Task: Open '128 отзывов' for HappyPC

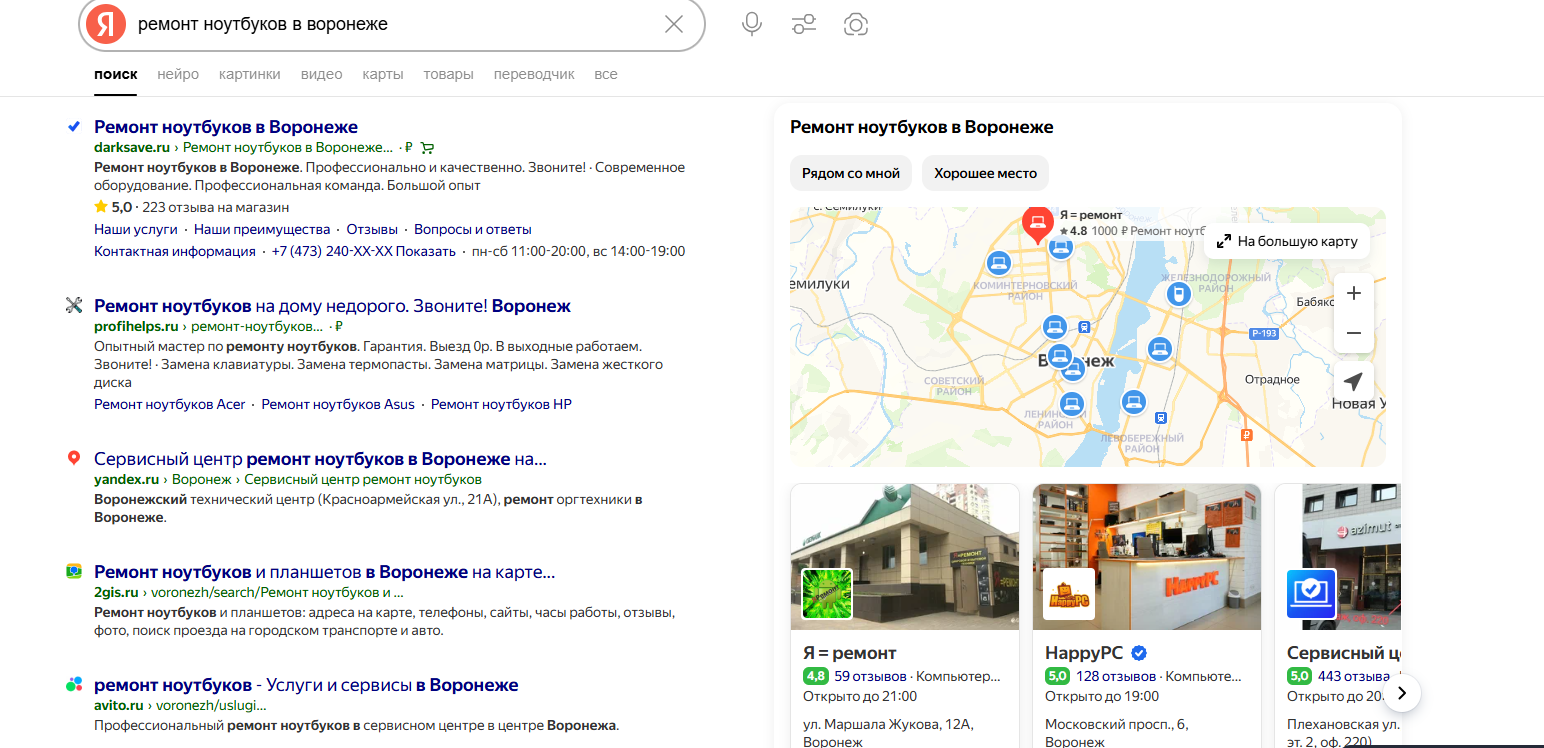Action: point(1116,676)
